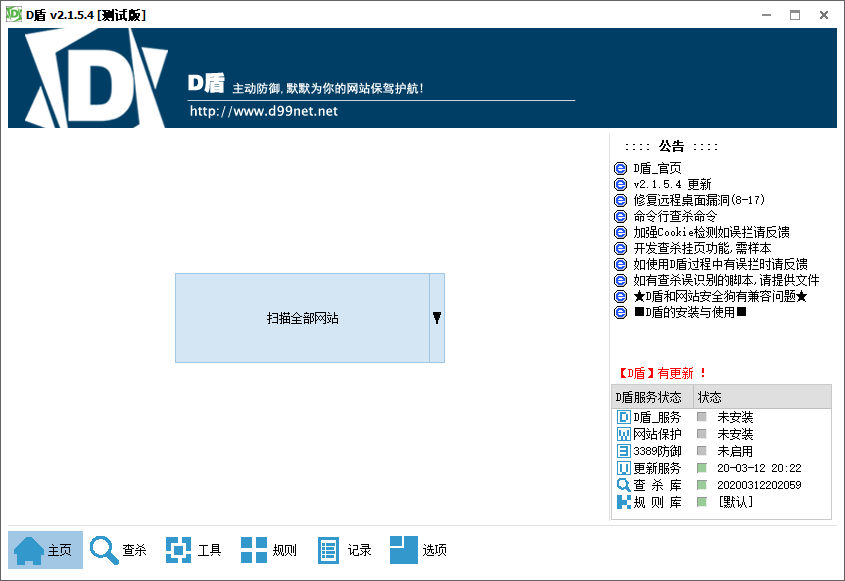Open the 查杀 magnifier scan tab
This screenshot has height=581, width=845.
point(104,550)
